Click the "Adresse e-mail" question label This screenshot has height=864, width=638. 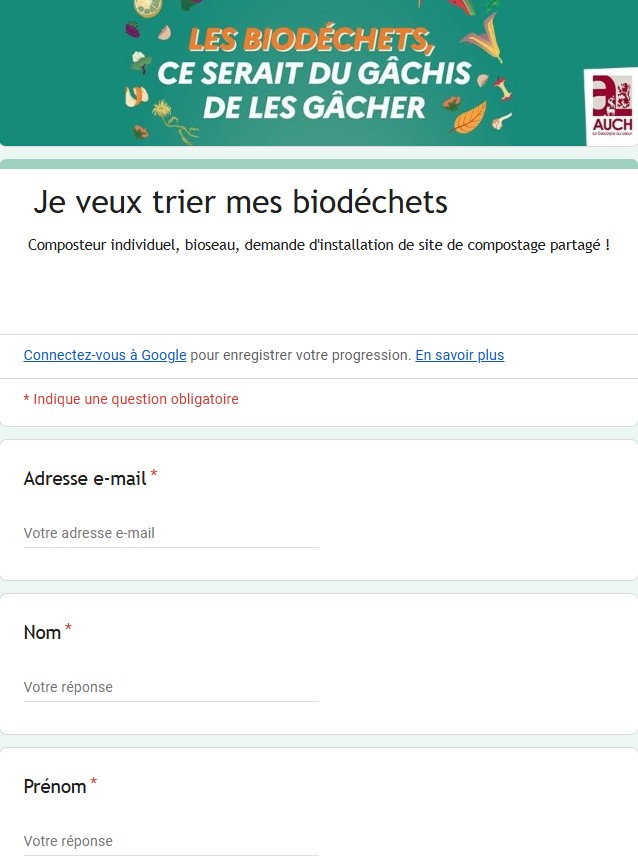click(85, 479)
